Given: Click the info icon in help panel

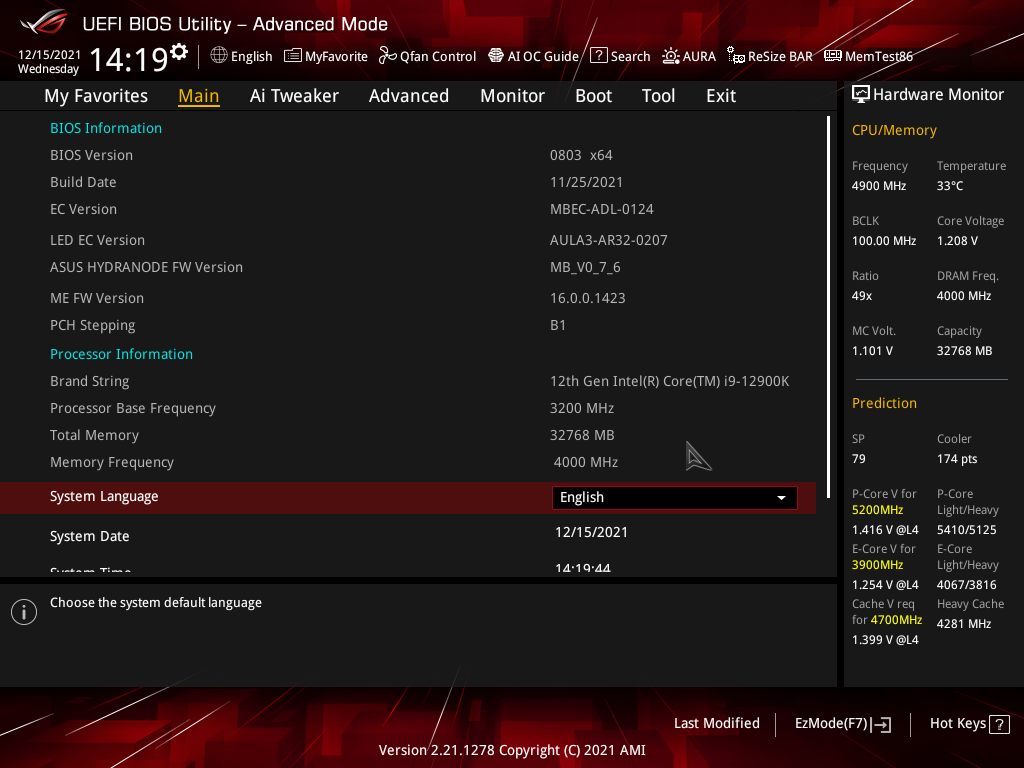Looking at the screenshot, I should point(24,612).
